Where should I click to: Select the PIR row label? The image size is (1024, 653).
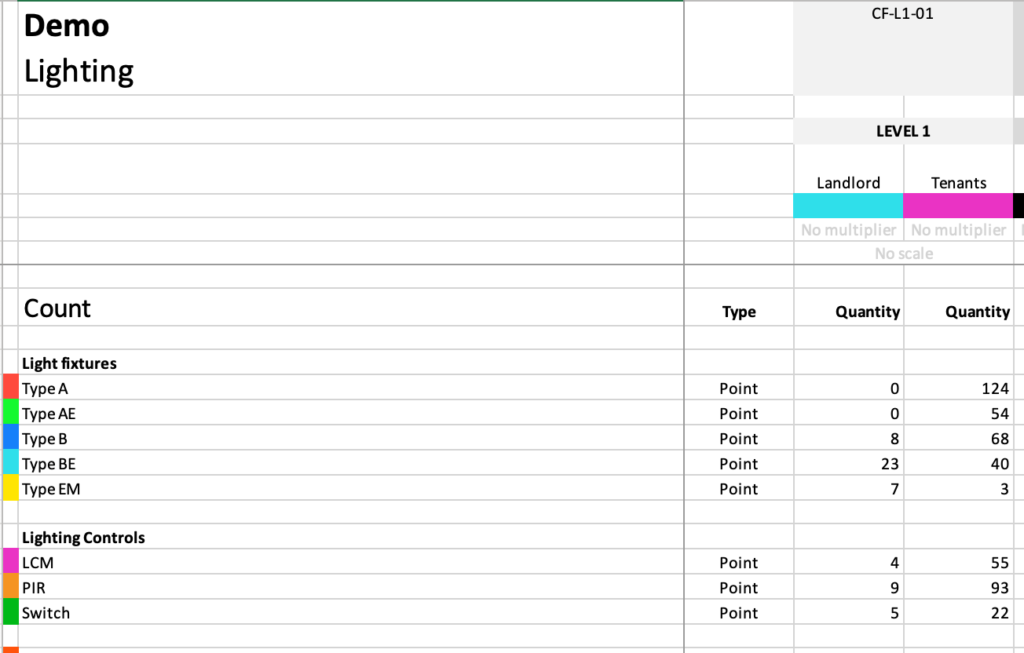tap(34, 588)
